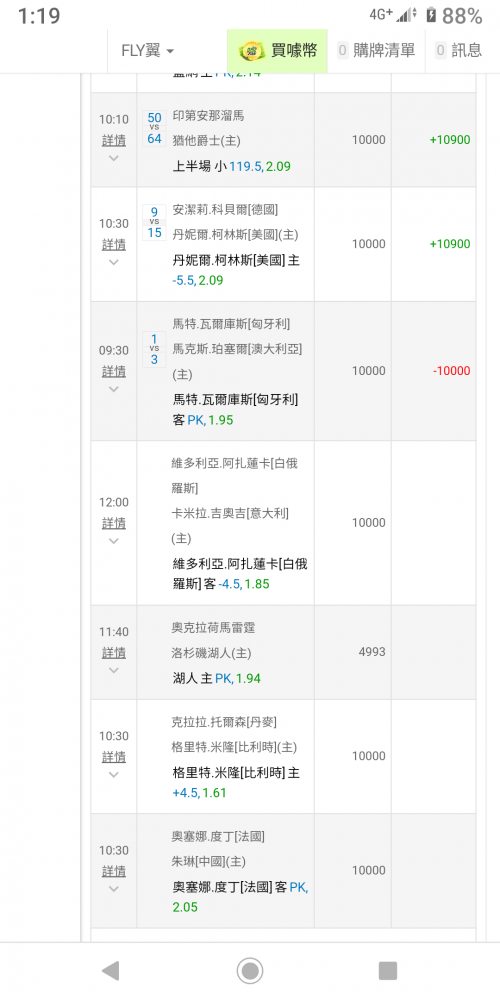
Task: Open 詳情 for the 09:30 Valkusz match
Action: coord(114,371)
